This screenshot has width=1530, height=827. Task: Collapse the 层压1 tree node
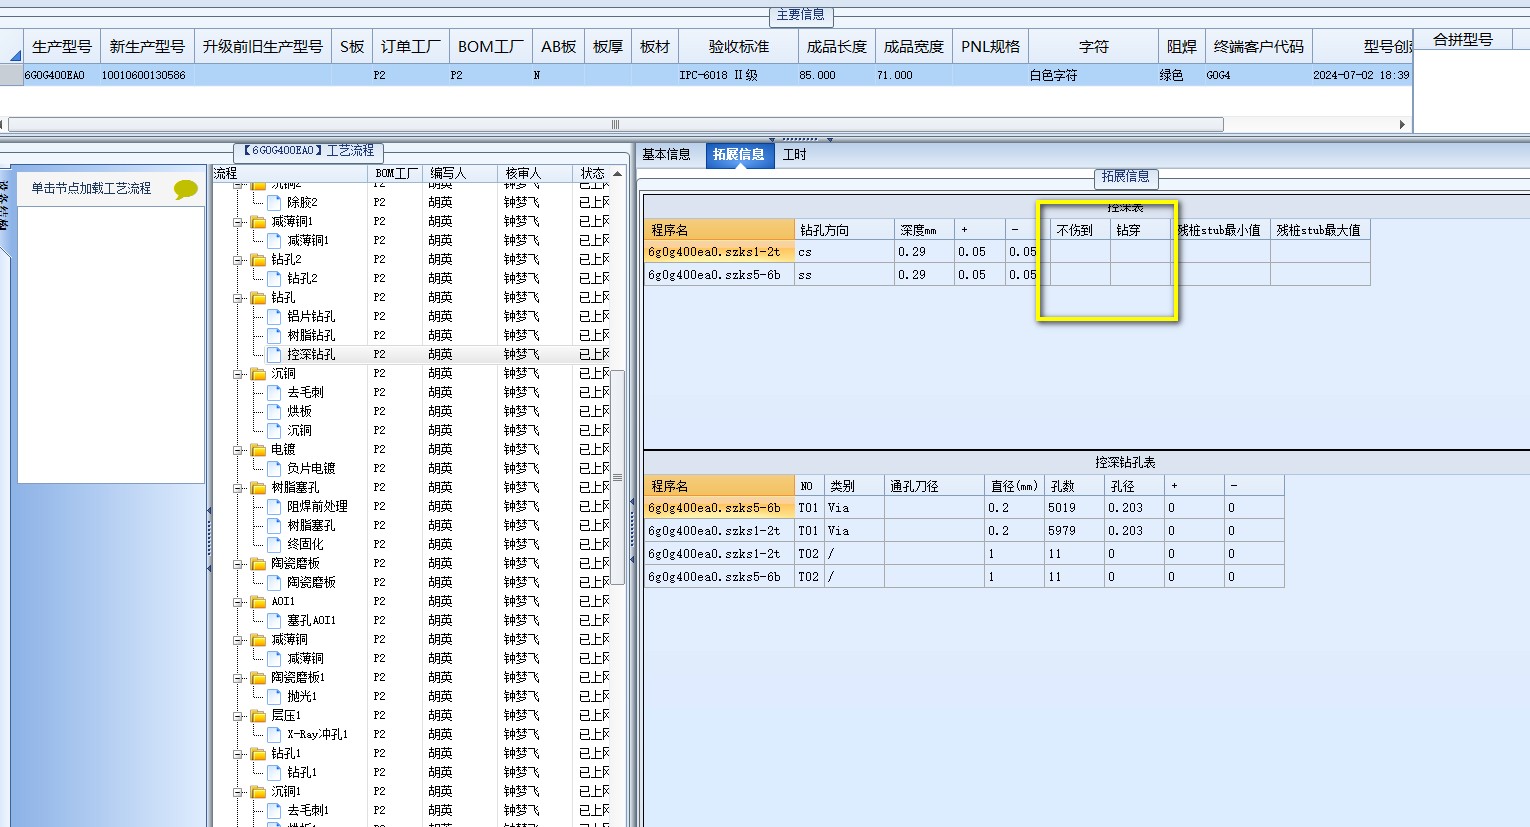pos(239,716)
